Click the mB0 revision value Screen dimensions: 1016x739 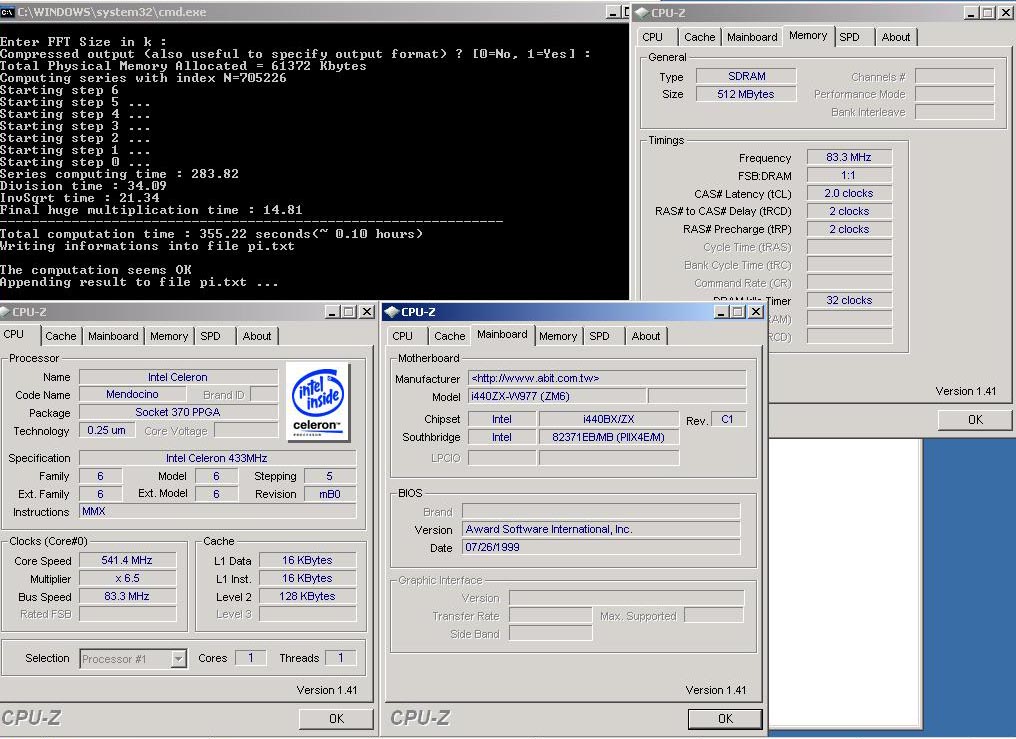point(330,494)
